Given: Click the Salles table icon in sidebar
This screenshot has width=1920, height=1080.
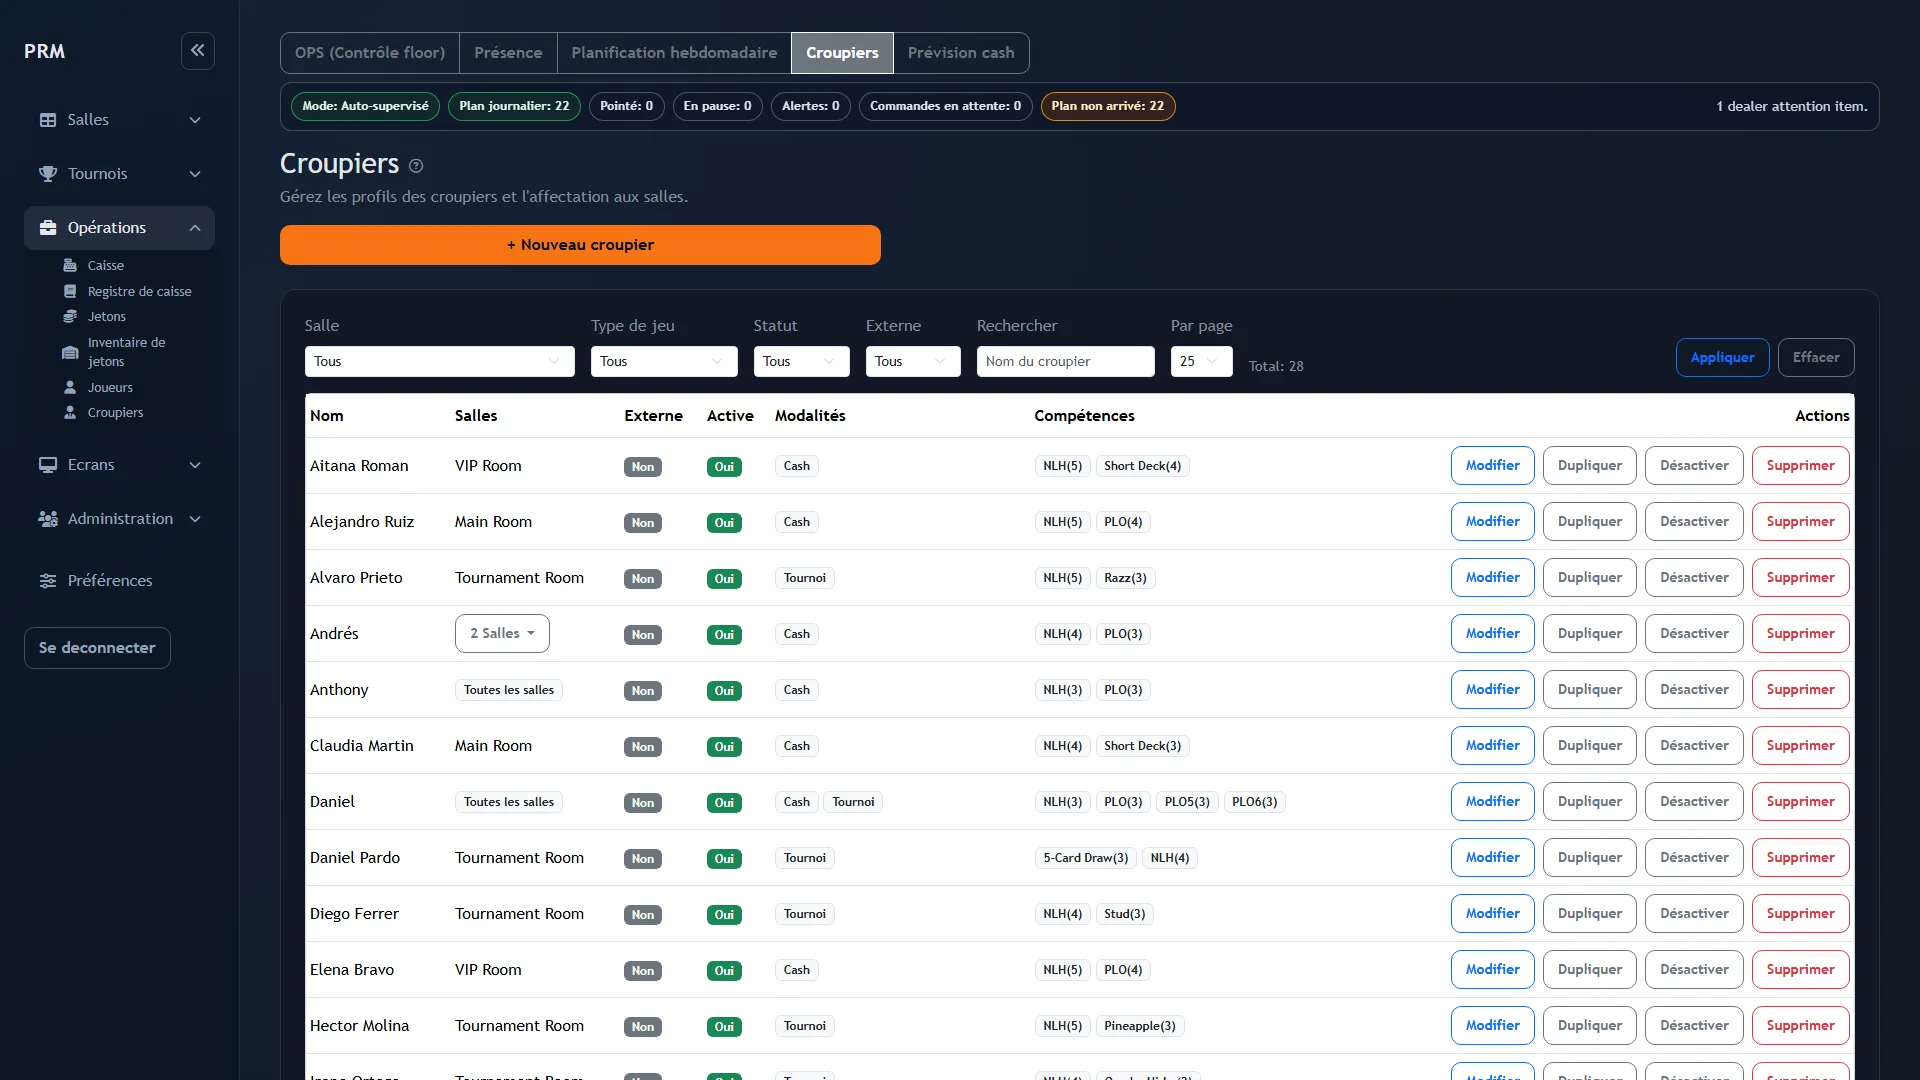Looking at the screenshot, I should pyautogui.click(x=48, y=120).
